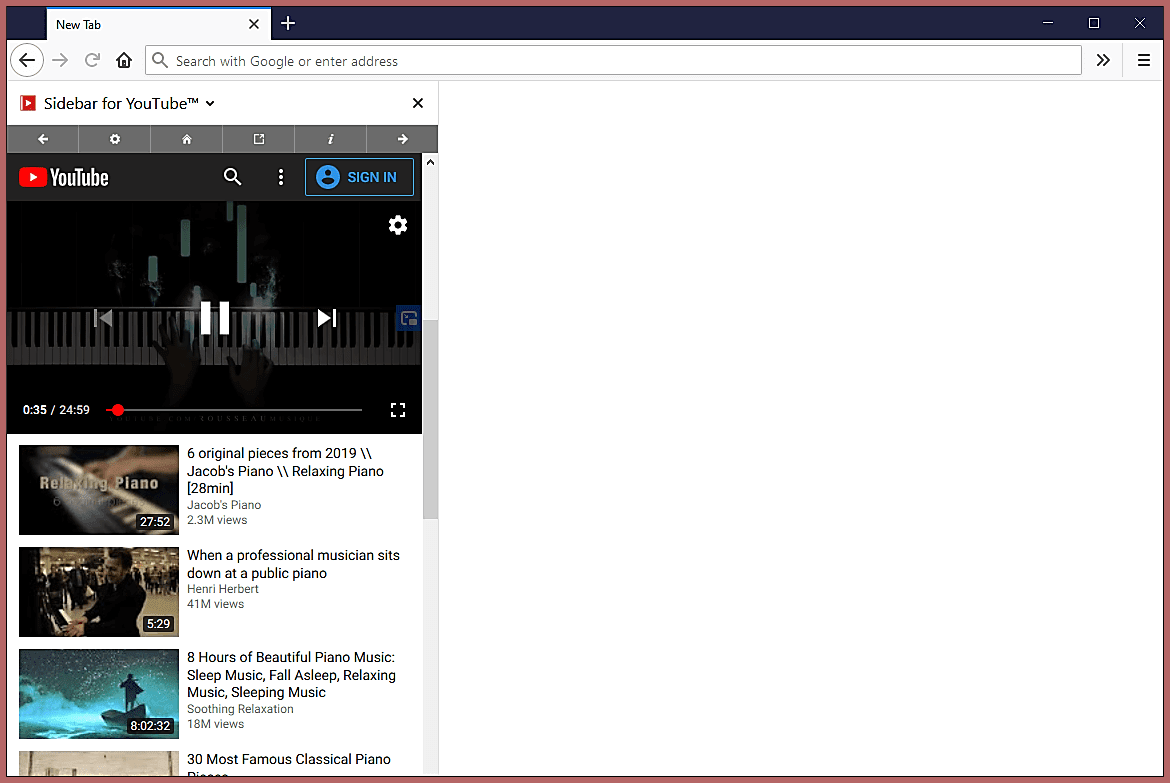Reload the current page
Screen dimensions: 1170x783
click(x=93, y=60)
